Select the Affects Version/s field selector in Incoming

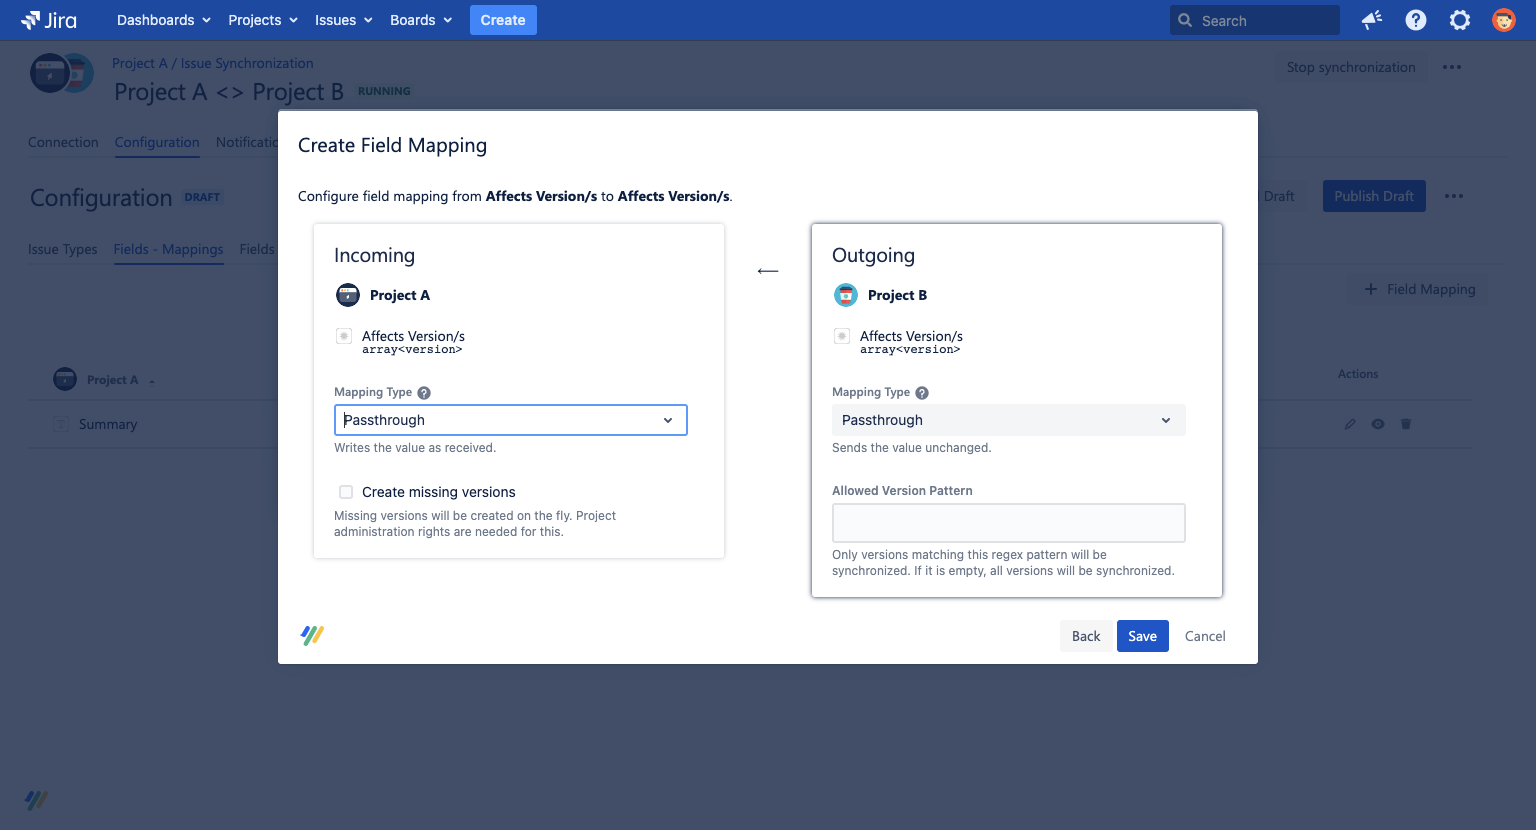click(x=344, y=336)
